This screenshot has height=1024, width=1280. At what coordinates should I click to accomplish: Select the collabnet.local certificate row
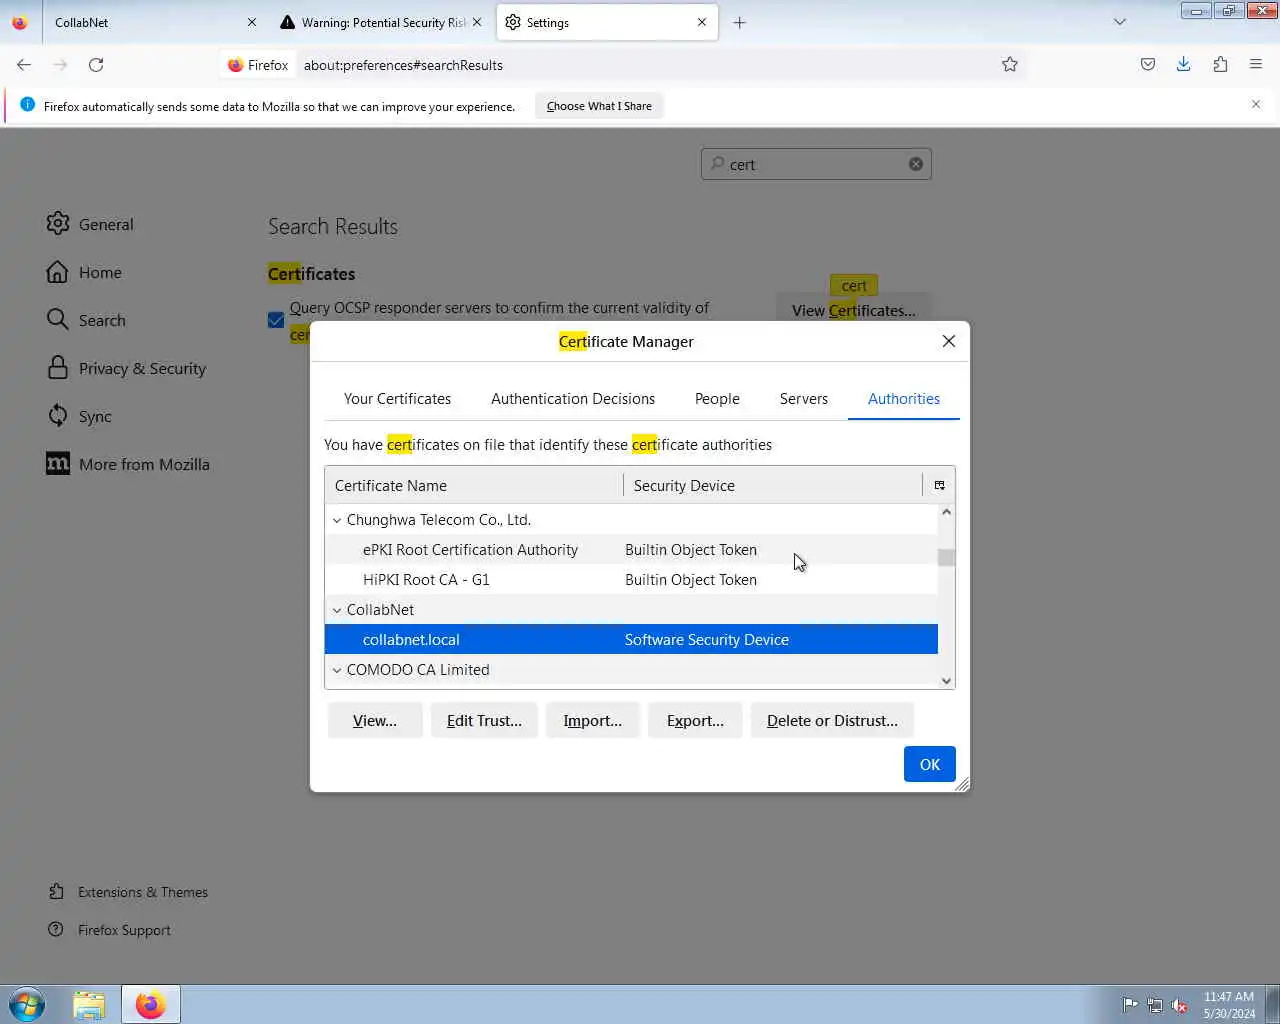pyautogui.click(x=631, y=640)
